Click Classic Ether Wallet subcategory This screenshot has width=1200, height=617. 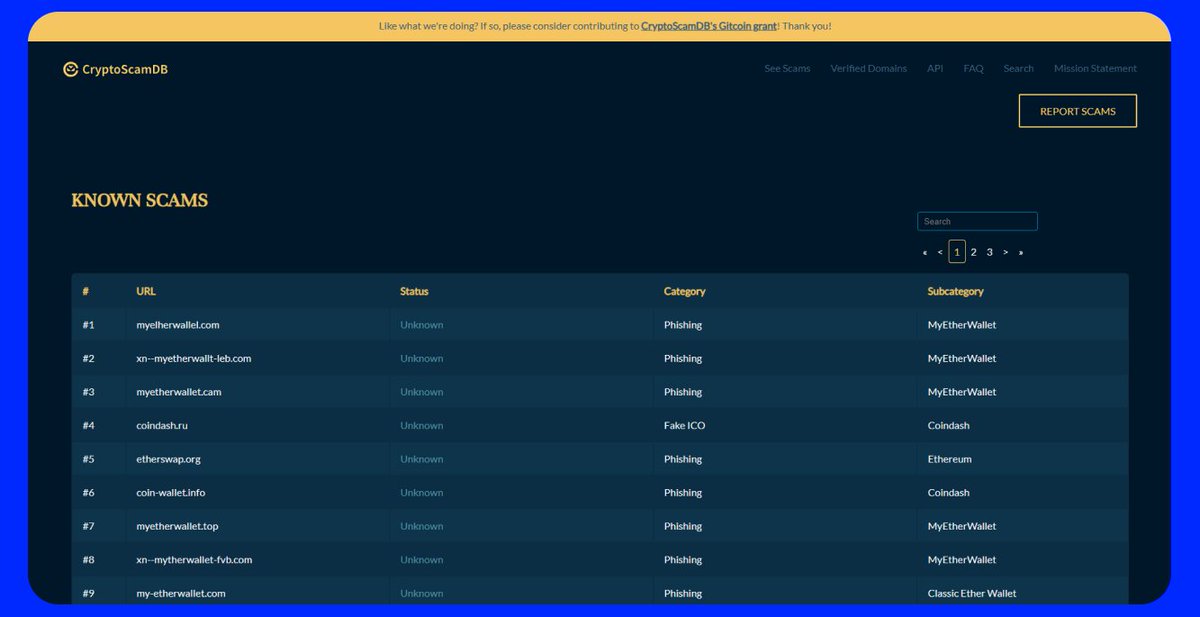(x=972, y=593)
